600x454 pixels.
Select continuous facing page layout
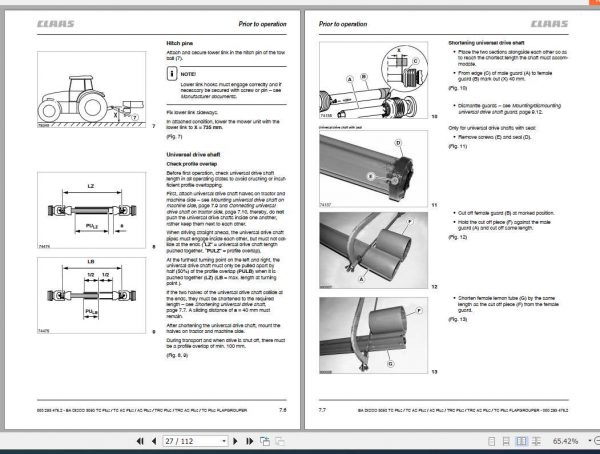(536, 441)
